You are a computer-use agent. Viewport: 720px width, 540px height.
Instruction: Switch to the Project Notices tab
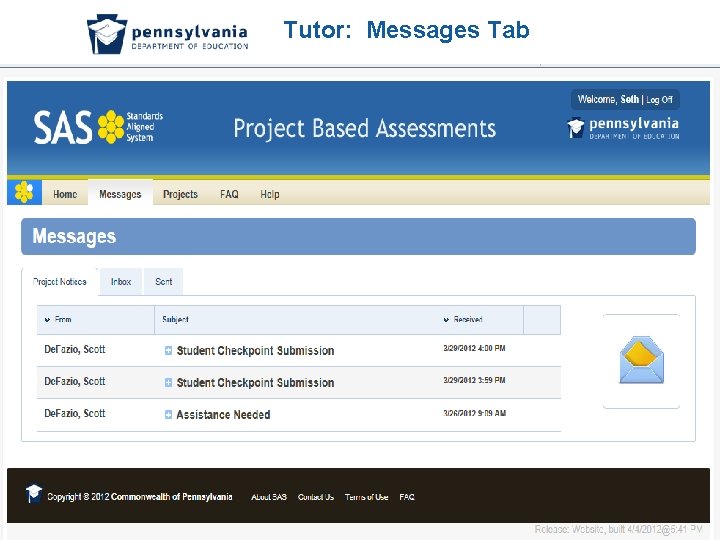(x=60, y=281)
